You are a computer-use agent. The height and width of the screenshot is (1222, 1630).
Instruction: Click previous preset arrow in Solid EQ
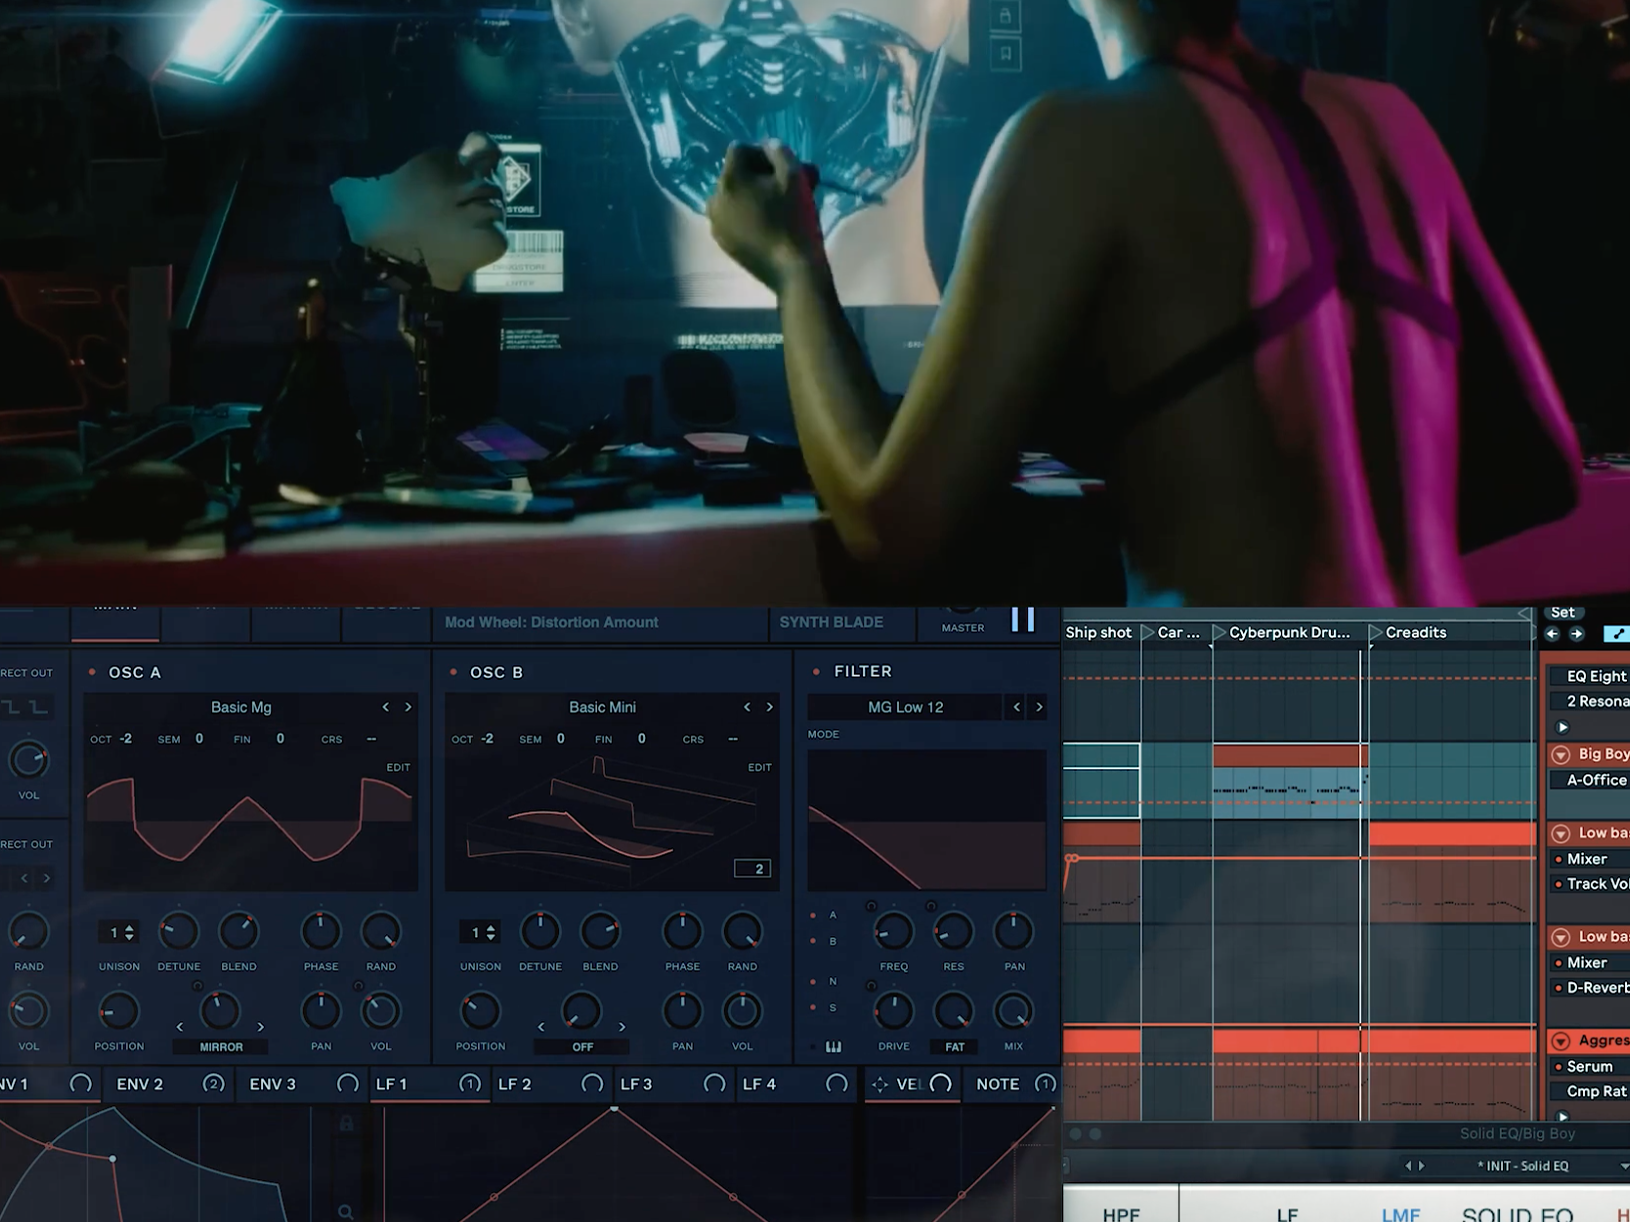coord(1409,1166)
